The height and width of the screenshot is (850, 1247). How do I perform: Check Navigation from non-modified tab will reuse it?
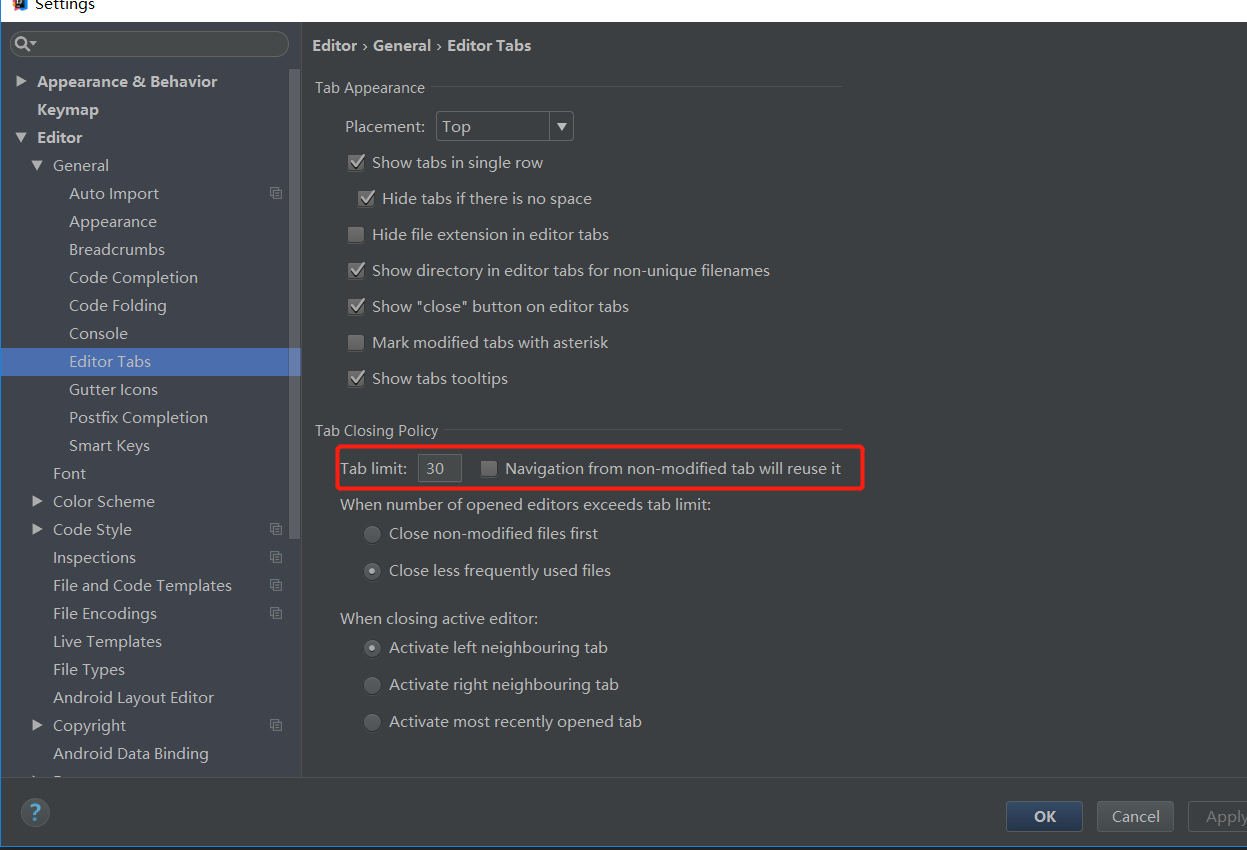pos(489,468)
